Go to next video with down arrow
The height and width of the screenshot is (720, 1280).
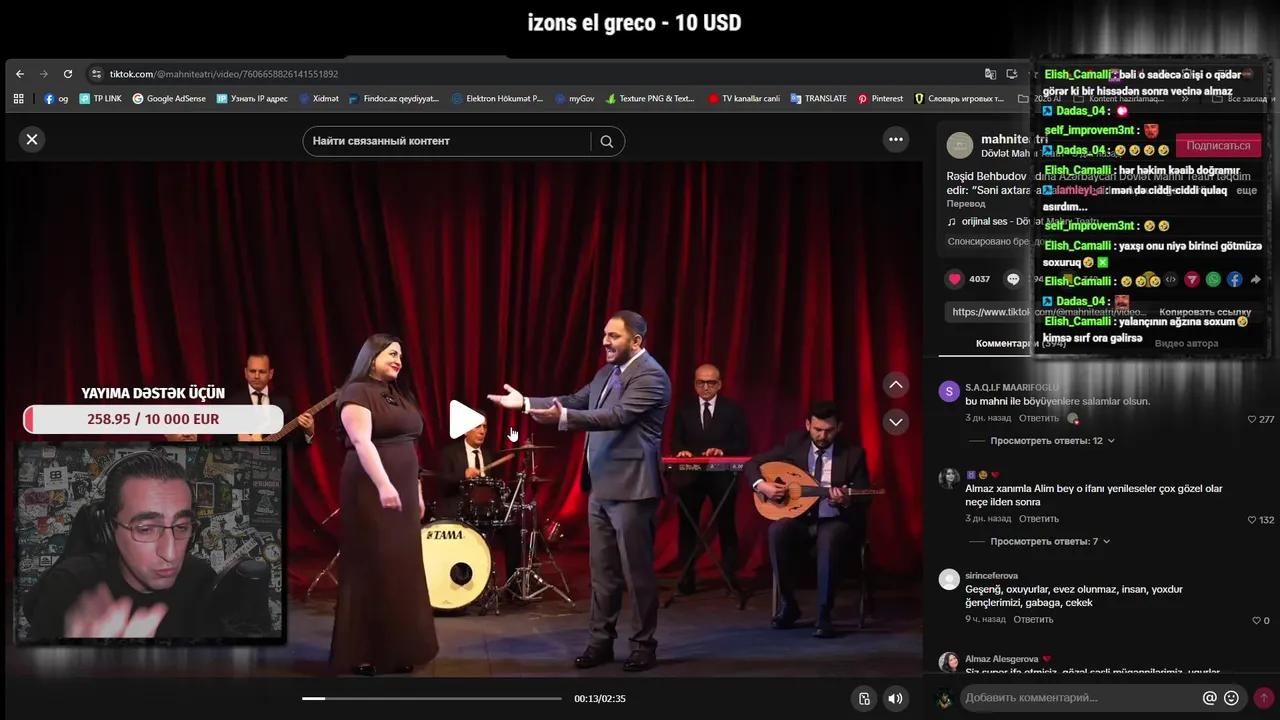point(896,422)
